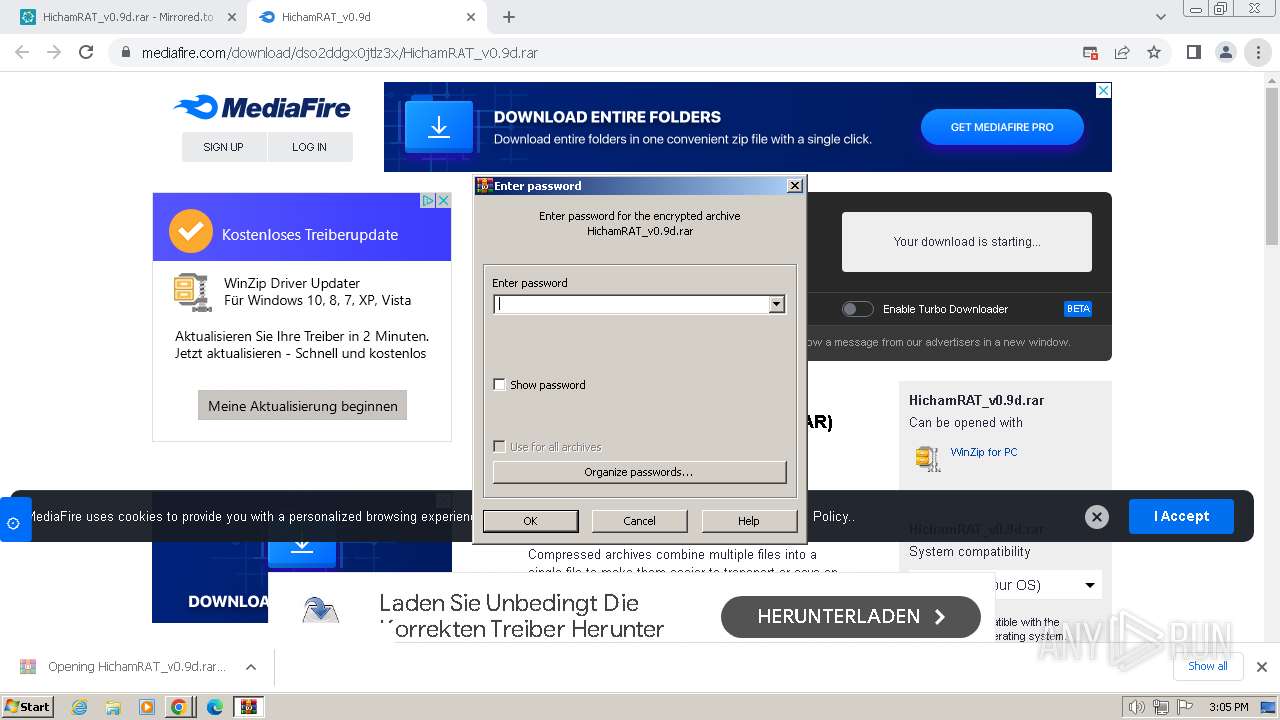Click Meine Aktualisierung beginnen button
1280x720 pixels.
[x=303, y=406]
